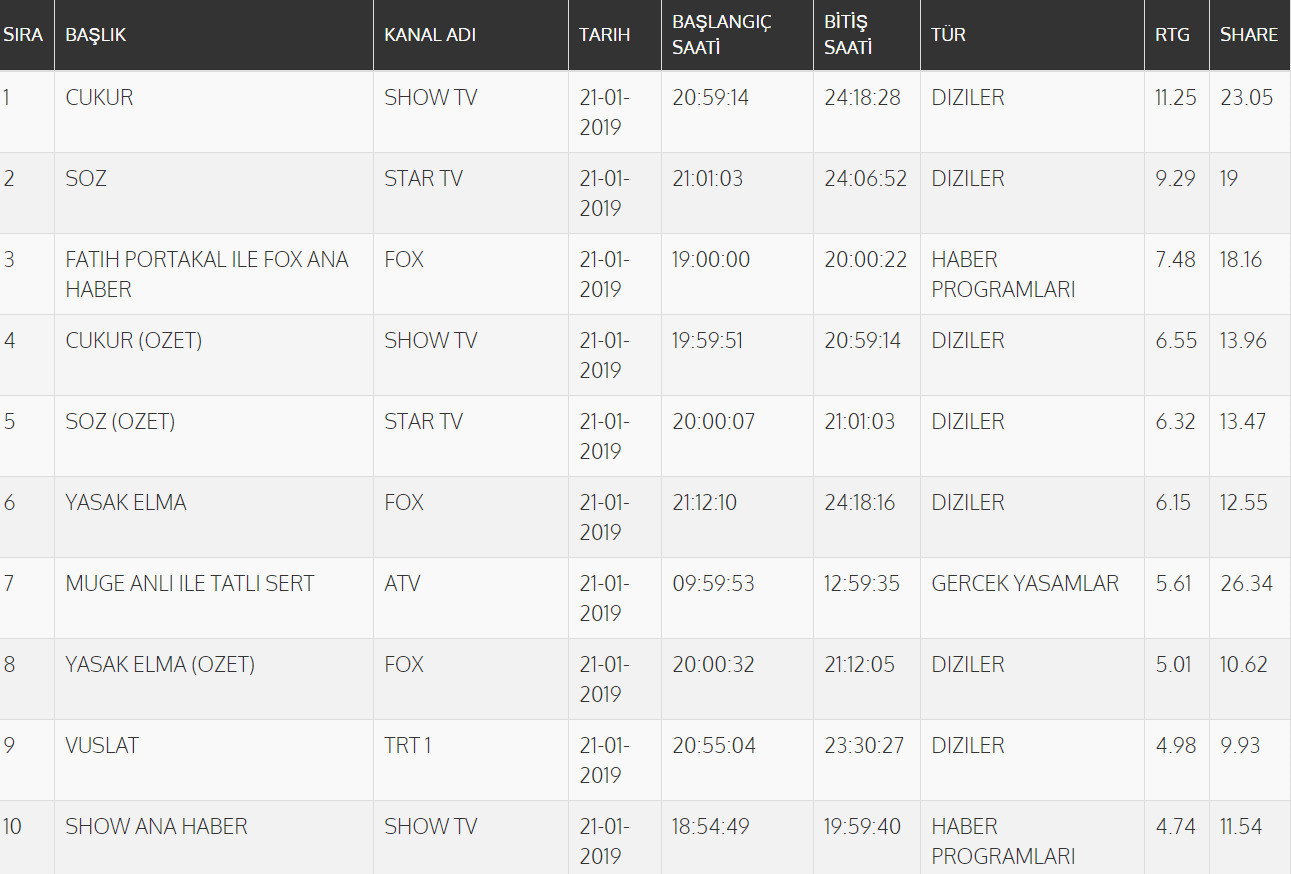
Task: Select FATIH PORTAKAL ILE FOX ANA HABER
Action: [207, 274]
